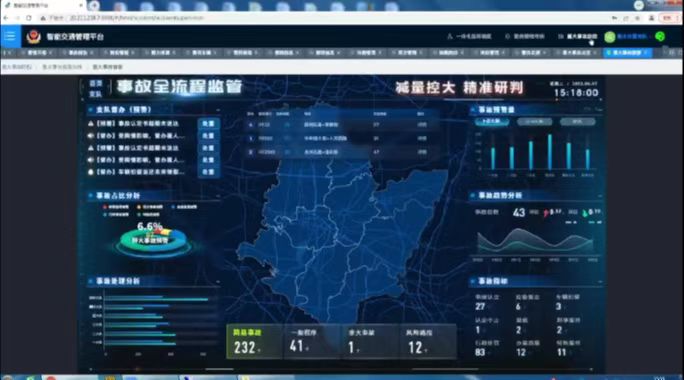The height and width of the screenshot is (380, 684).
Task: Click the bell icon on fifth alert
Action: [91, 172]
